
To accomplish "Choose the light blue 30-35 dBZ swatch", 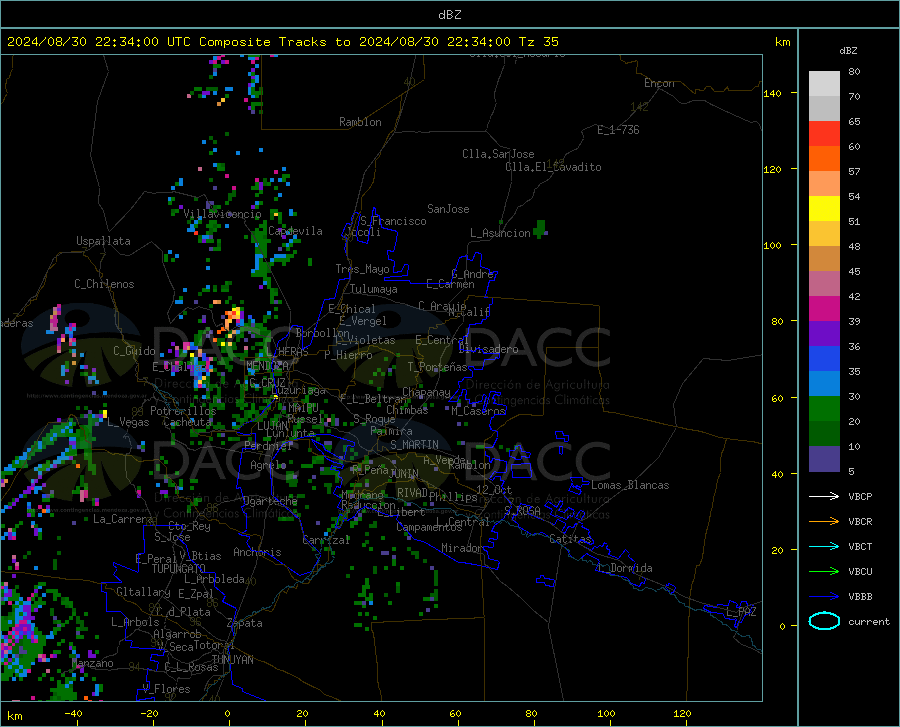I will coord(824,384).
